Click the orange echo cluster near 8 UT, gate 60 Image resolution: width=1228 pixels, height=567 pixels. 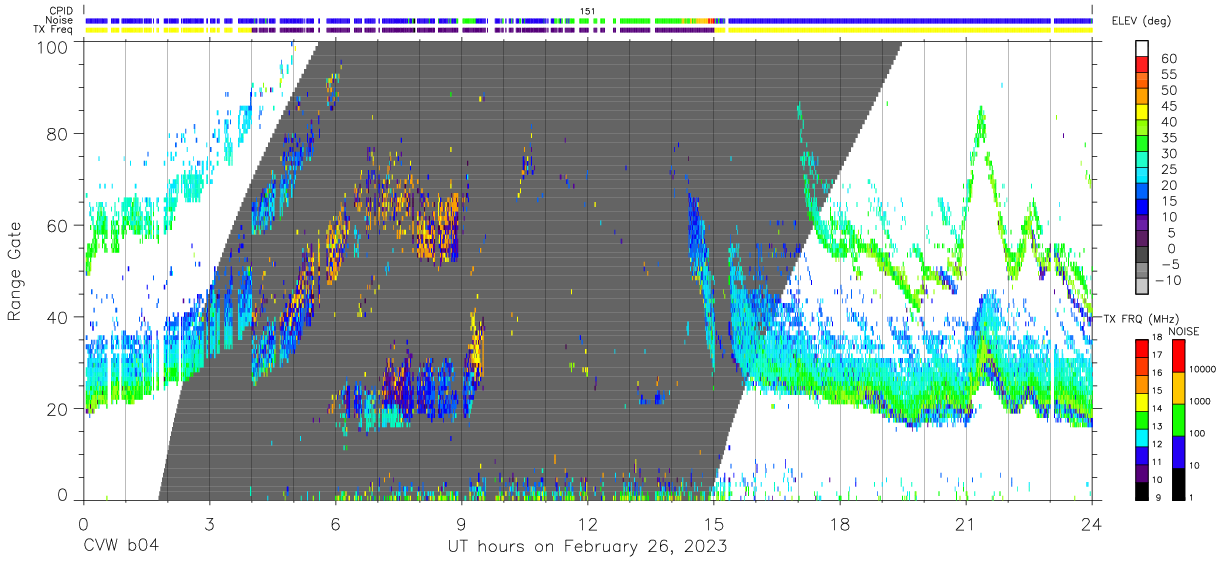tap(438, 226)
